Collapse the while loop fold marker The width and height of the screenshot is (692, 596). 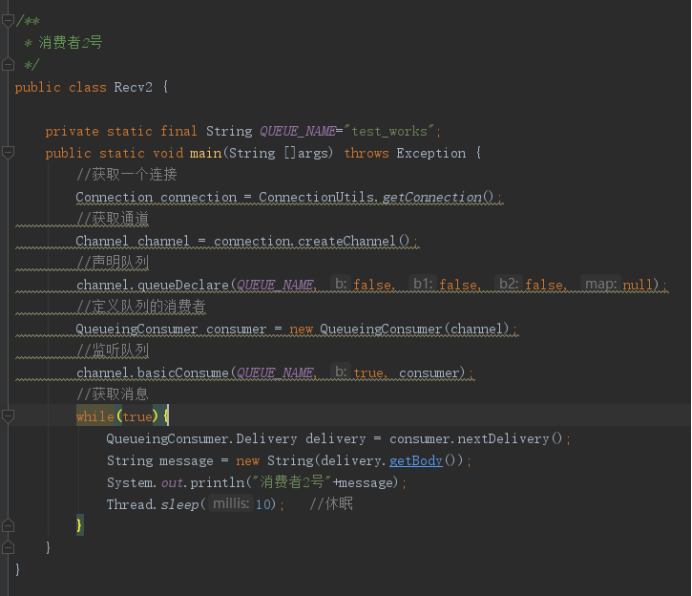pyautogui.click(x=8, y=415)
